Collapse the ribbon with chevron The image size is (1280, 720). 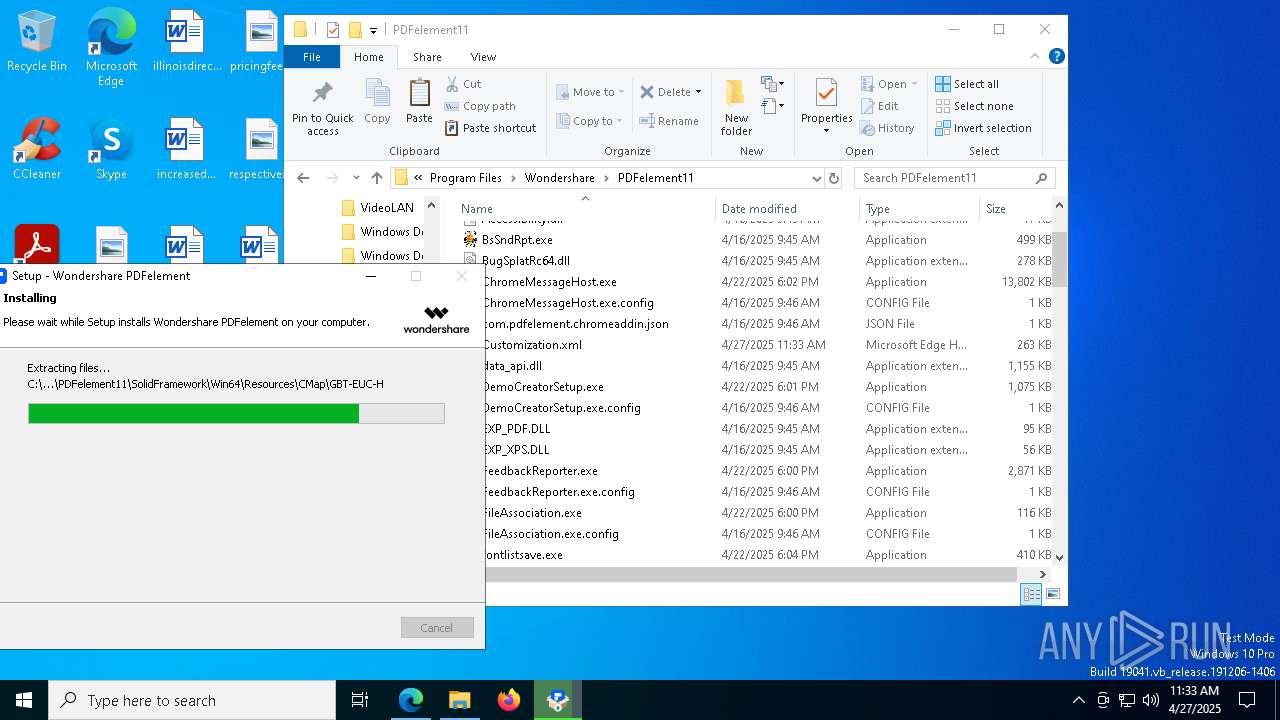(x=1035, y=57)
